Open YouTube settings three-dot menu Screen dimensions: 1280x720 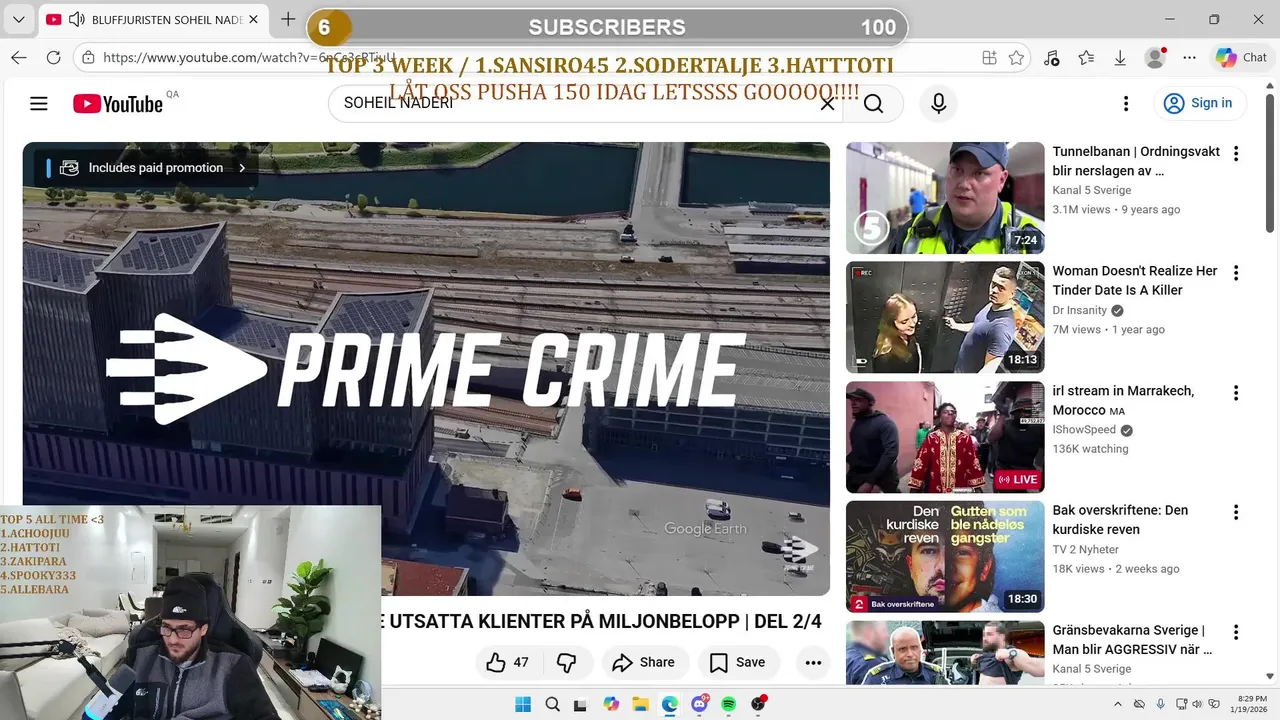pyautogui.click(x=1125, y=103)
